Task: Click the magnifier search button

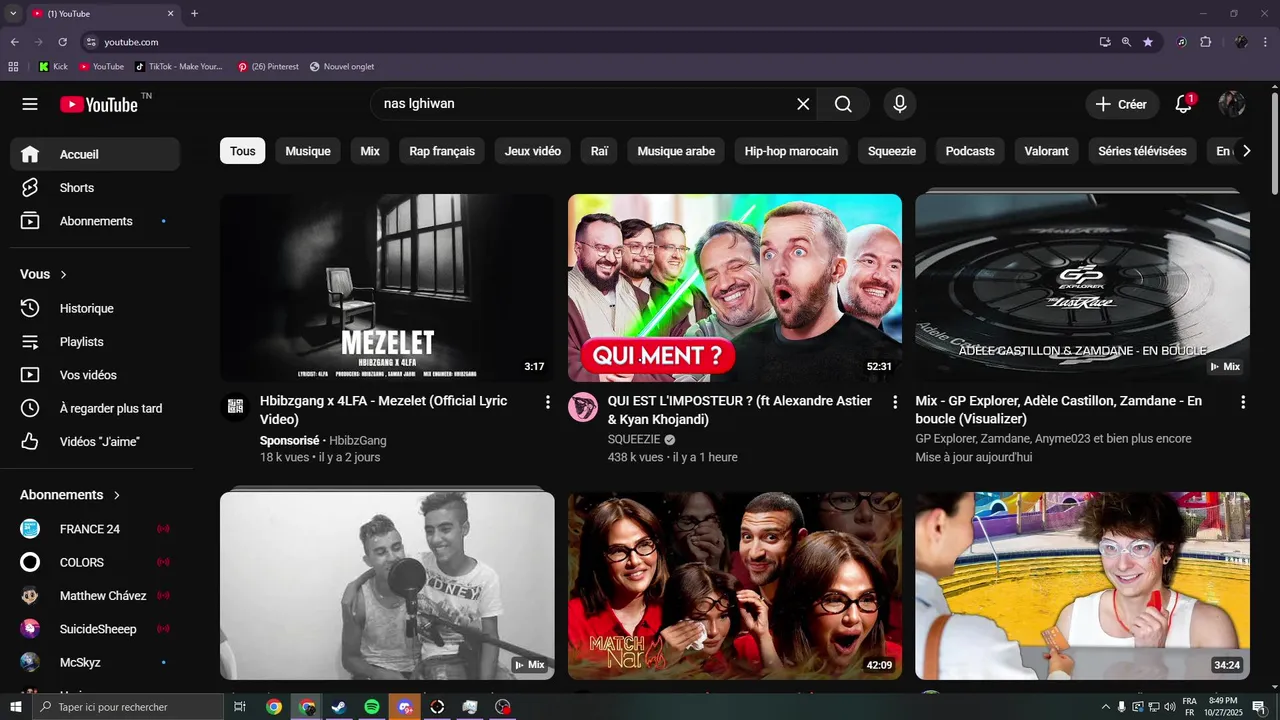Action: pyautogui.click(x=843, y=104)
